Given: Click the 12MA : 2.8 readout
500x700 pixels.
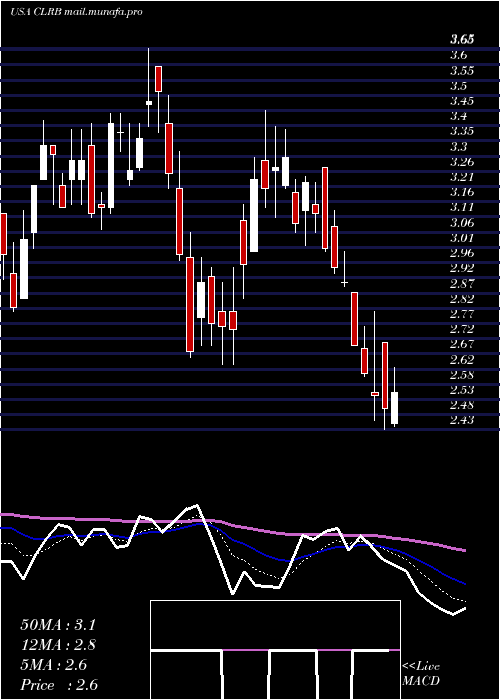Looking at the screenshot, I should [x=58, y=645].
